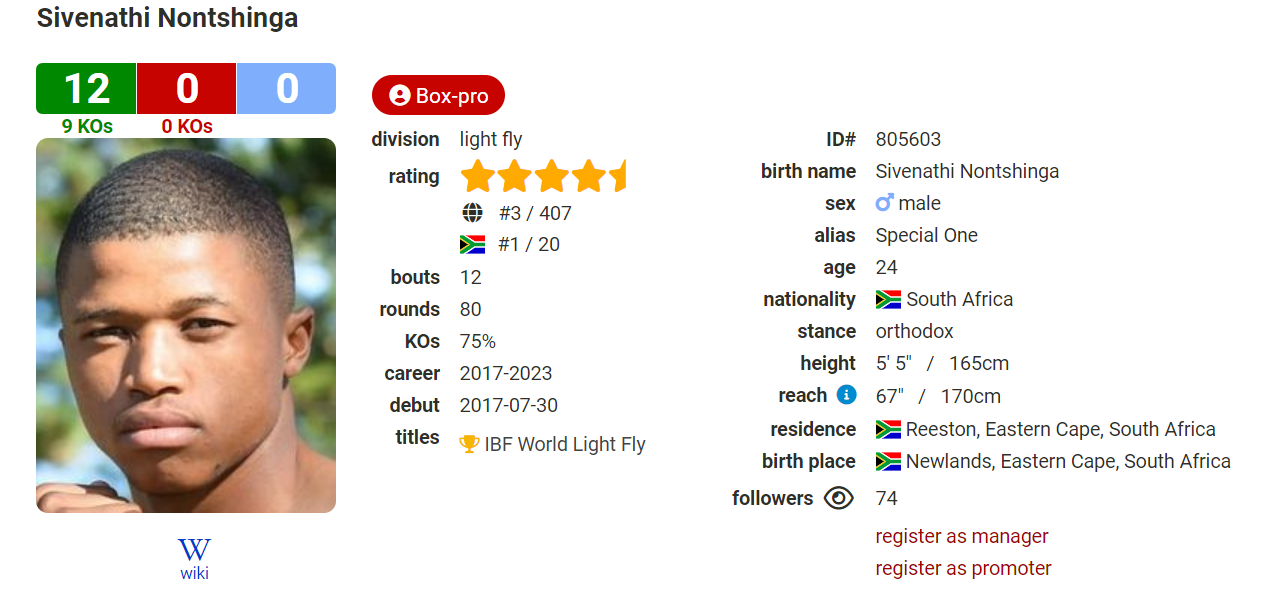Image resolution: width=1263 pixels, height=599 pixels.
Task: Click the Wikipedia W icon
Action: click(x=194, y=550)
